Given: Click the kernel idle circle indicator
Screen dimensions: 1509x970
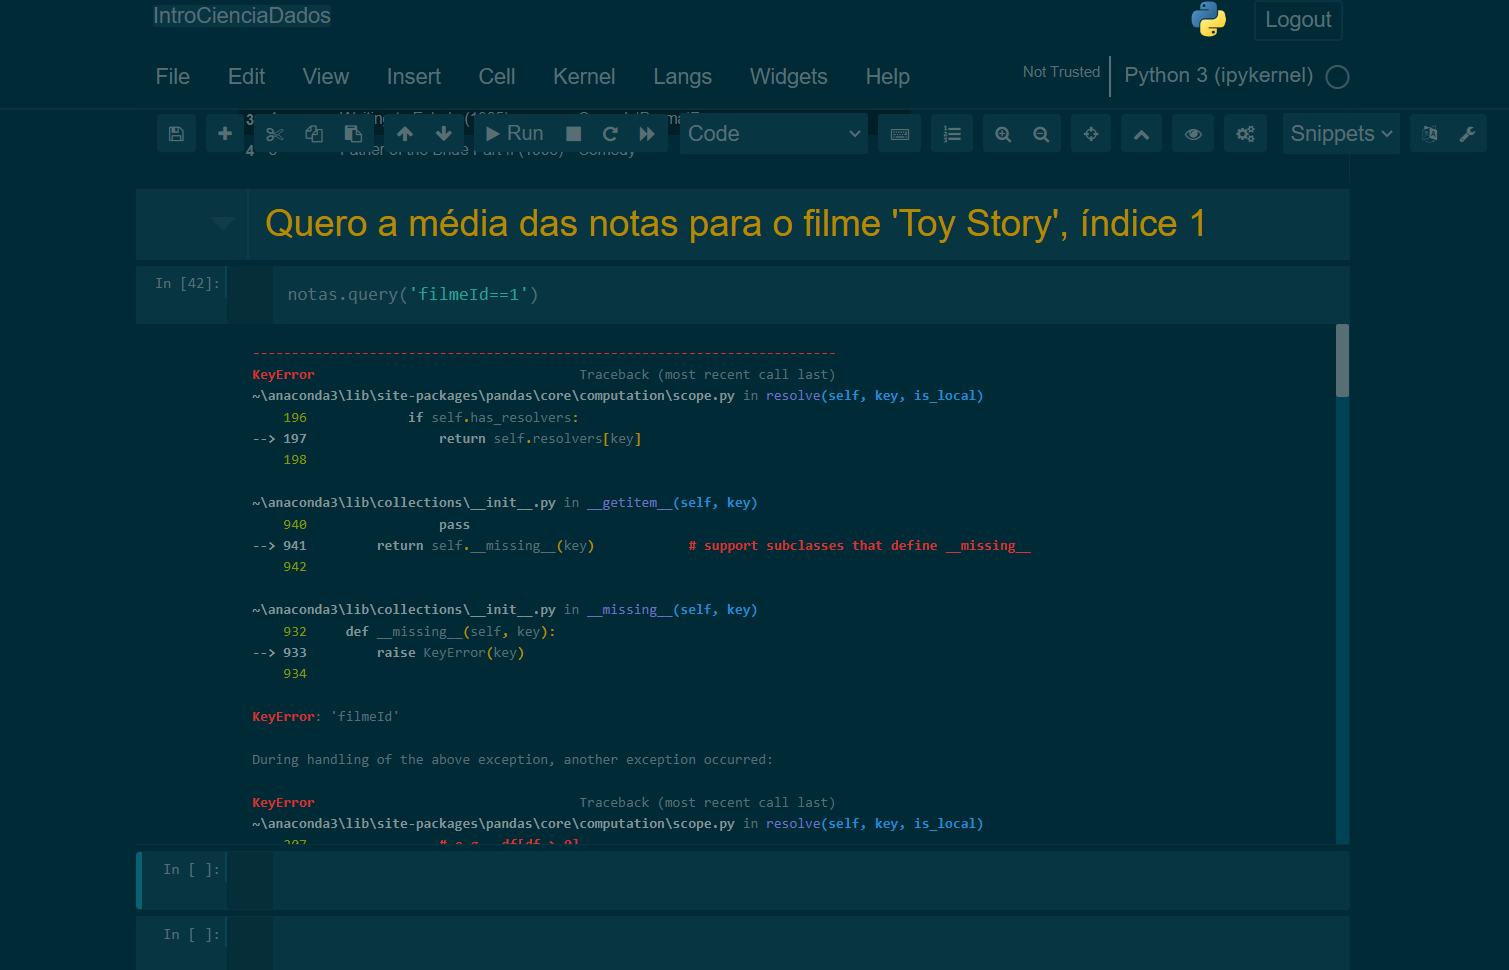Looking at the screenshot, I should click(1338, 77).
